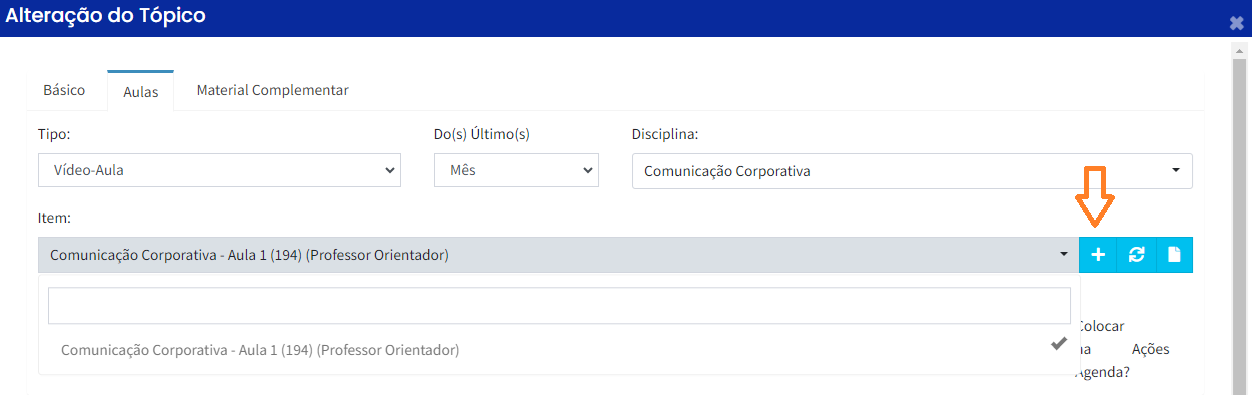
Task: Collapse the Item dropdown selection box
Action: (x=558, y=255)
